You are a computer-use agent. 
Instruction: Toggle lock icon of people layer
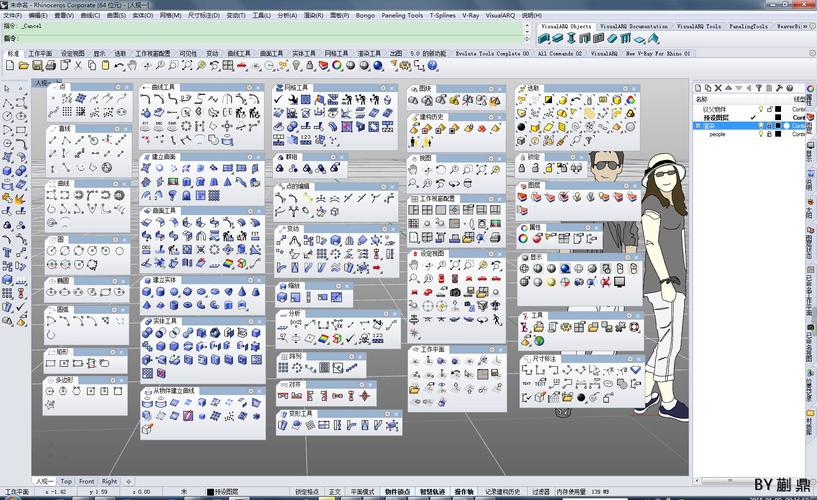point(769,134)
